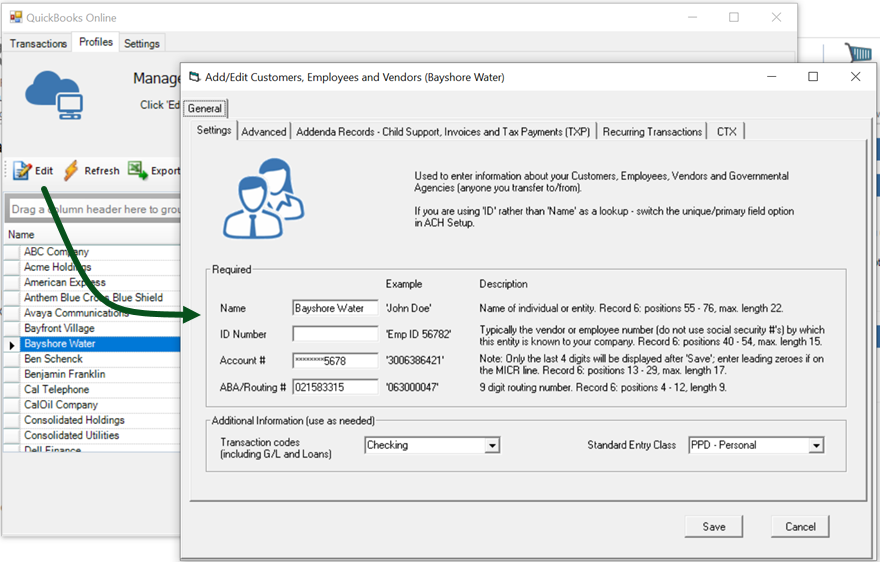The height and width of the screenshot is (562, 880).
Task: Click the Export spreadsheet icon
Action: [x=137, y=170]
